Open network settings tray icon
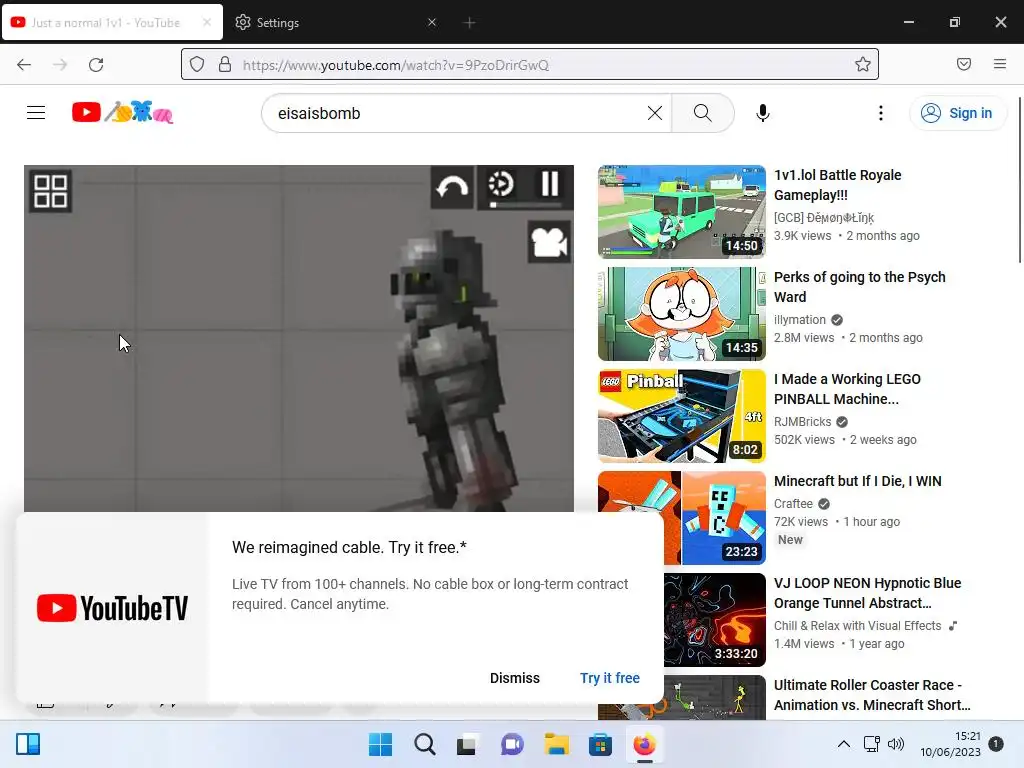Image resolution: width=1024 pixels, height=768 pixels. click(871, 744)
